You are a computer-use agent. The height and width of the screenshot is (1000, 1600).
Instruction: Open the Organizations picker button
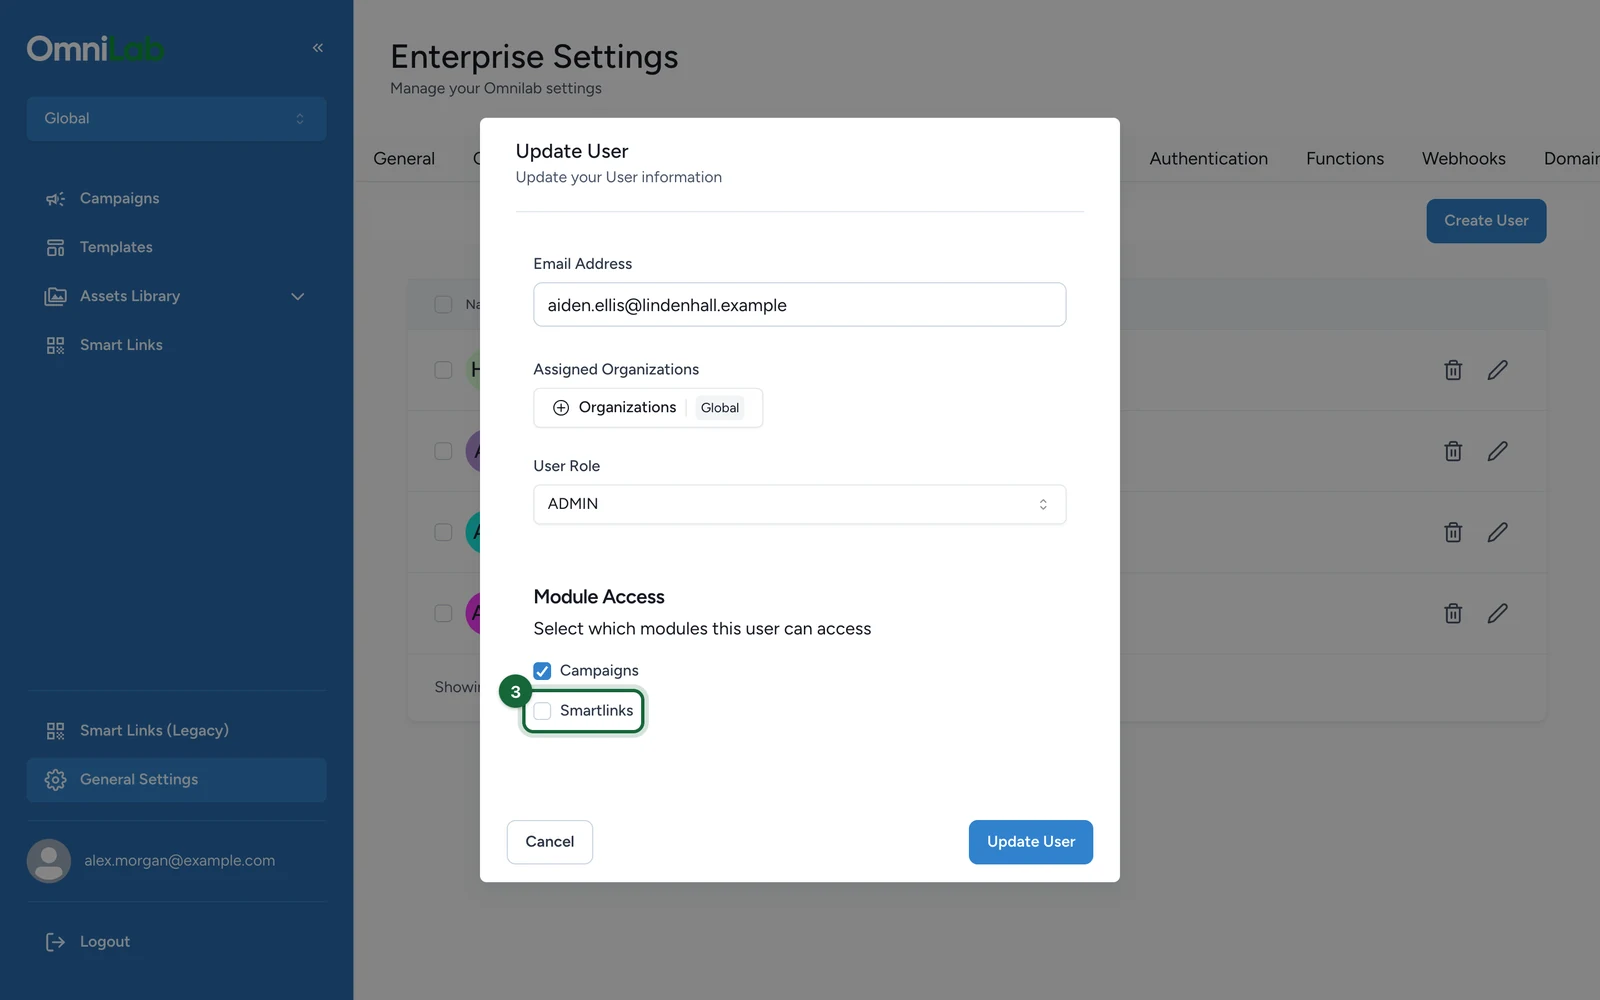648,408
